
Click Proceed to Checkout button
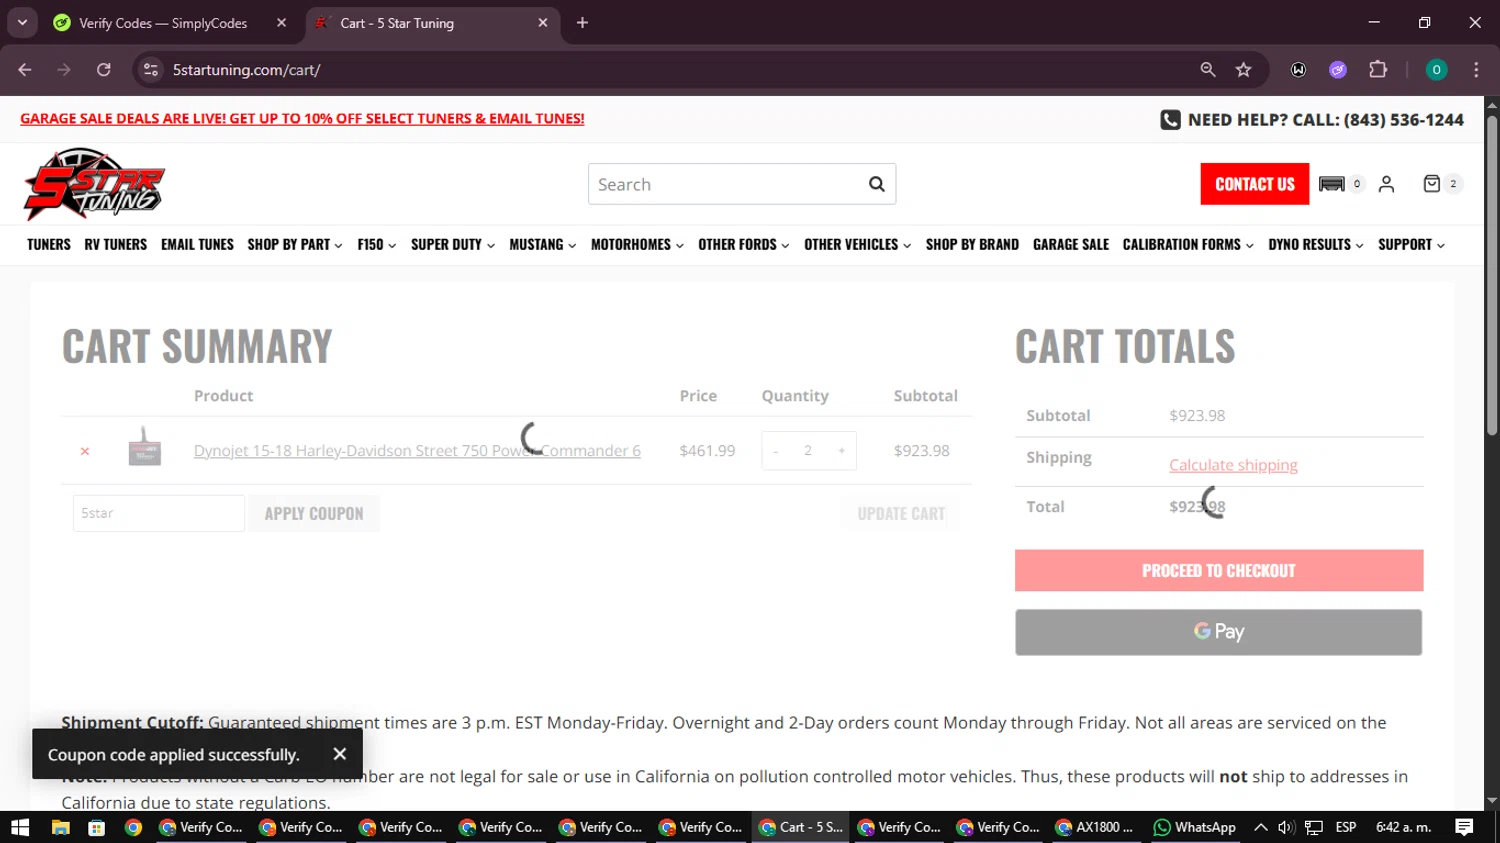click(x=1219, y=570)
